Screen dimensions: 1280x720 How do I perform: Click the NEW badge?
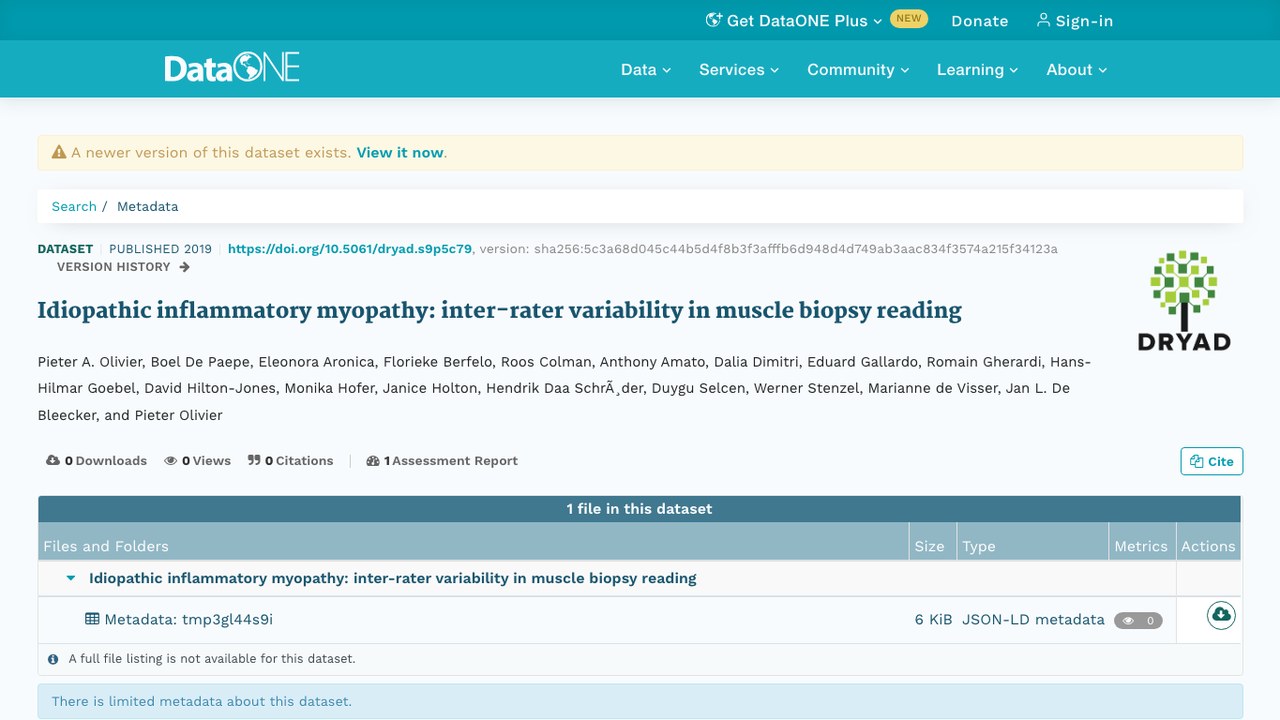909,19
